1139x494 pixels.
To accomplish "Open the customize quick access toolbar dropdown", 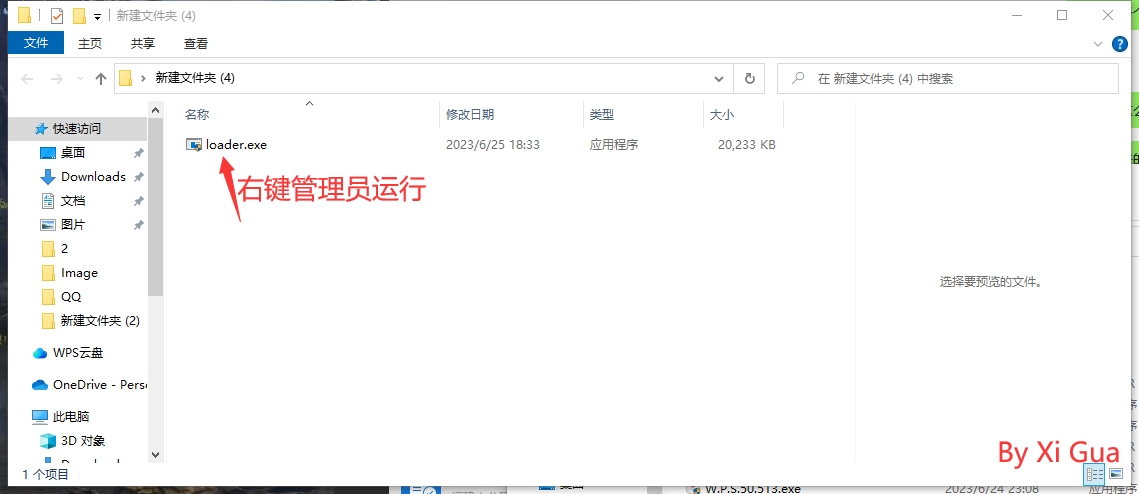I will click(97, 16).
